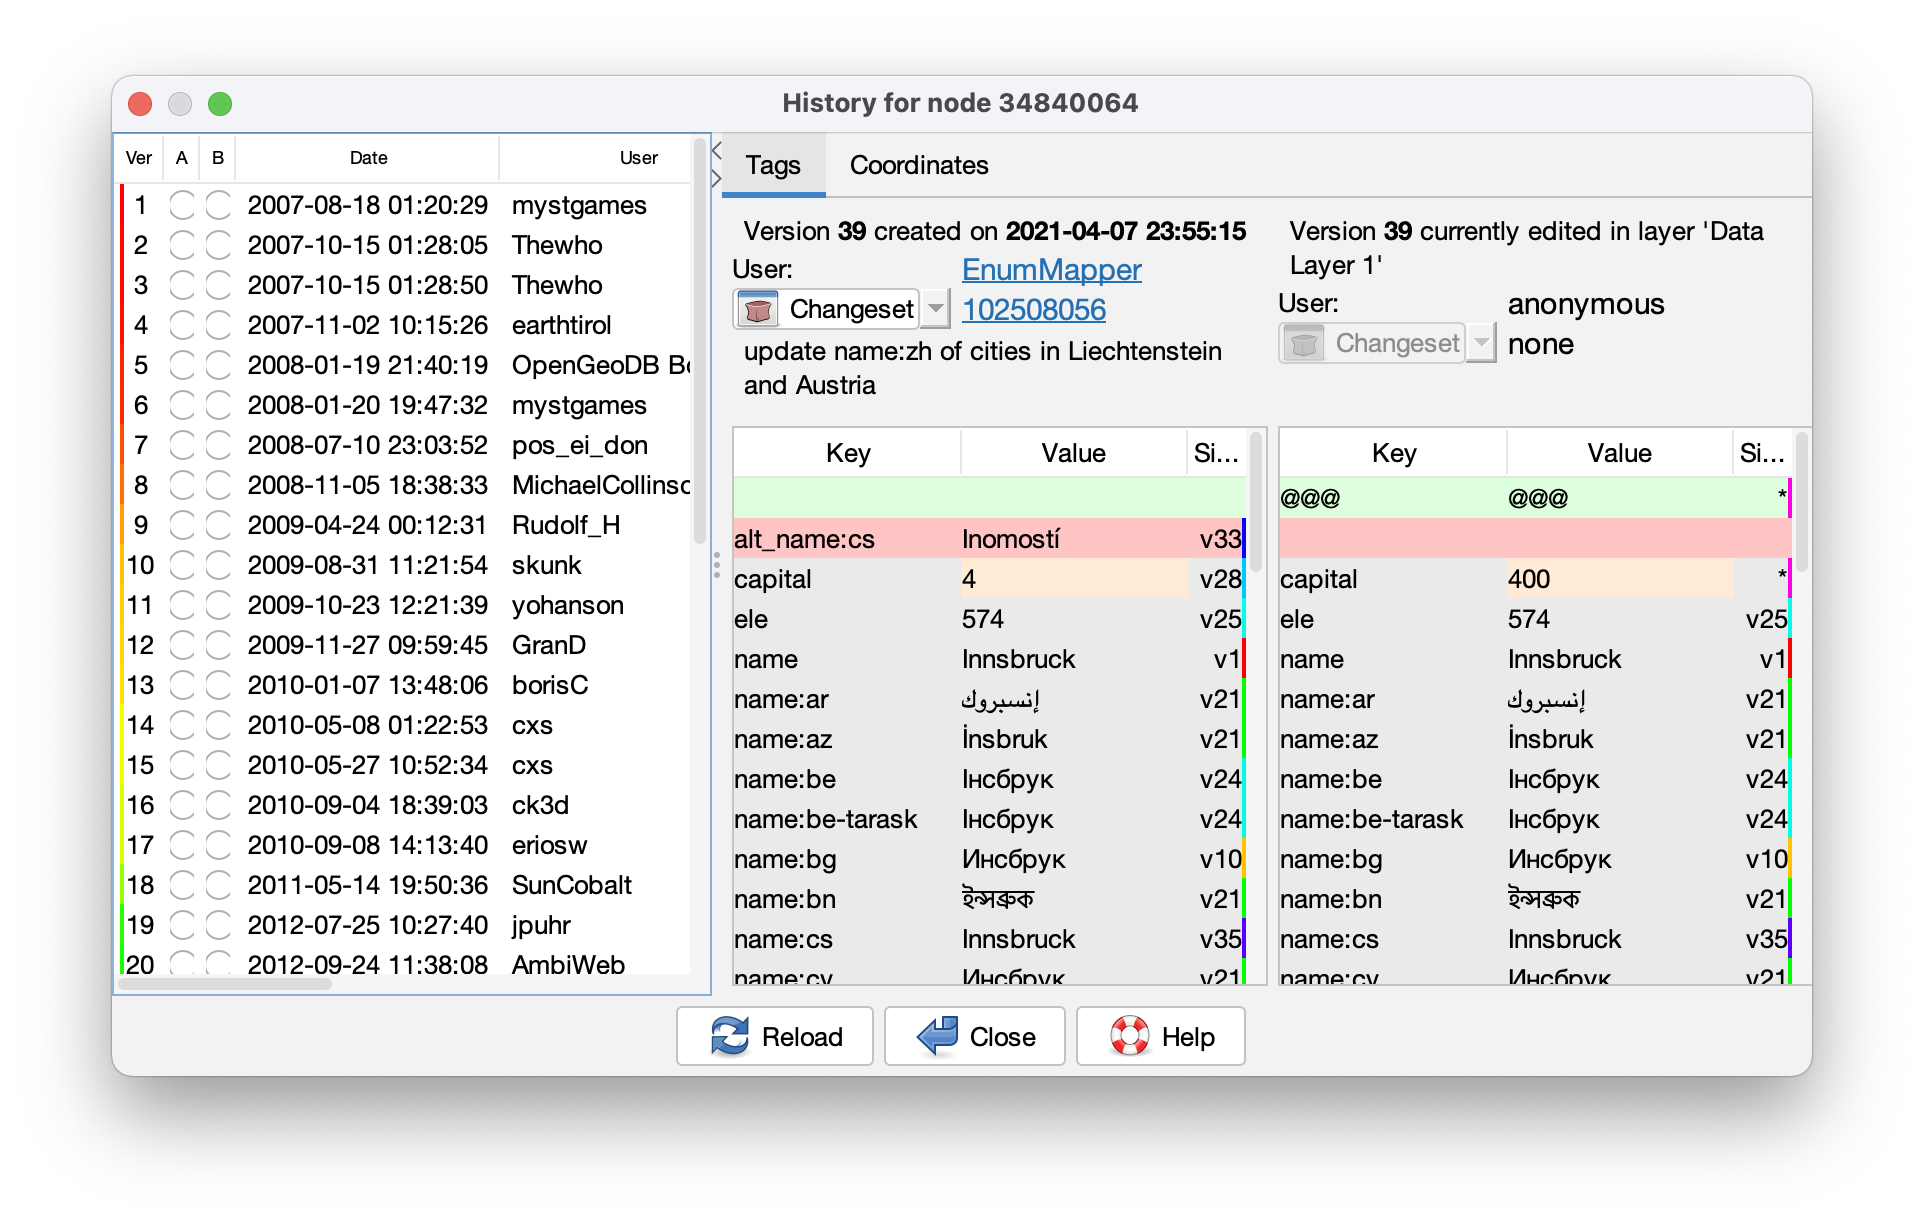The height and width of the screenshot is (1224, 1924).
Task: Click the right tag table vertical scrollbar
Action: click(x=1802, y=504)
